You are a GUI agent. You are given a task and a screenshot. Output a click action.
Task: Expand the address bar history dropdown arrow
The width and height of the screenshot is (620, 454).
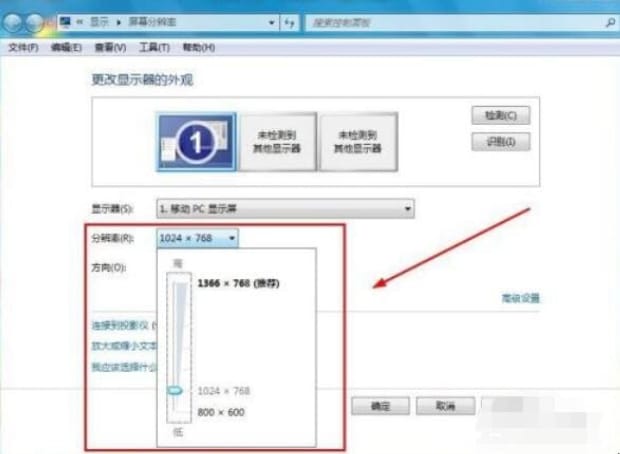click(271, 20)
